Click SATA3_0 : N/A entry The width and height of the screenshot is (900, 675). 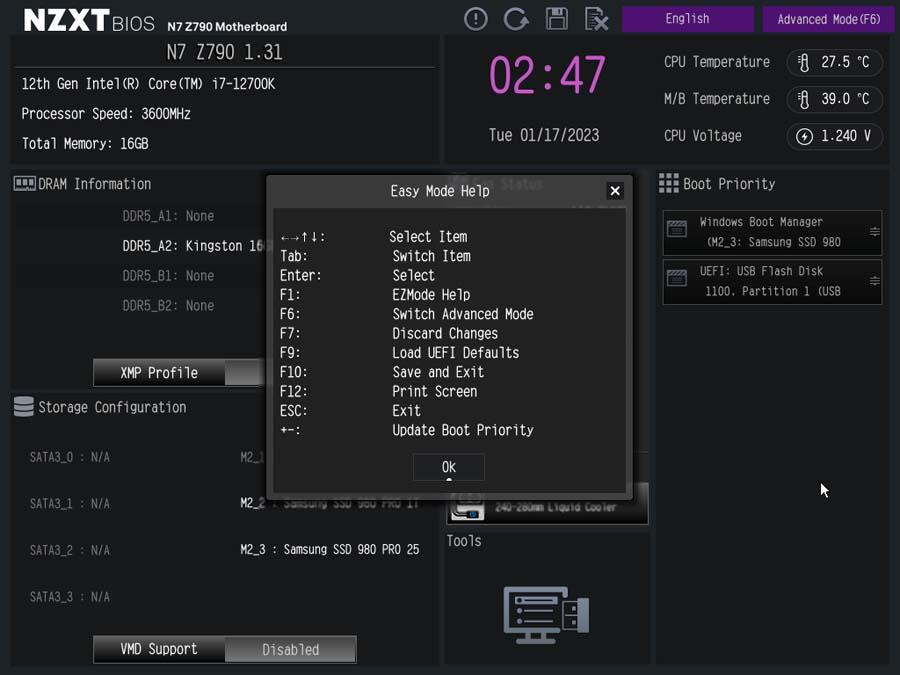69,457
